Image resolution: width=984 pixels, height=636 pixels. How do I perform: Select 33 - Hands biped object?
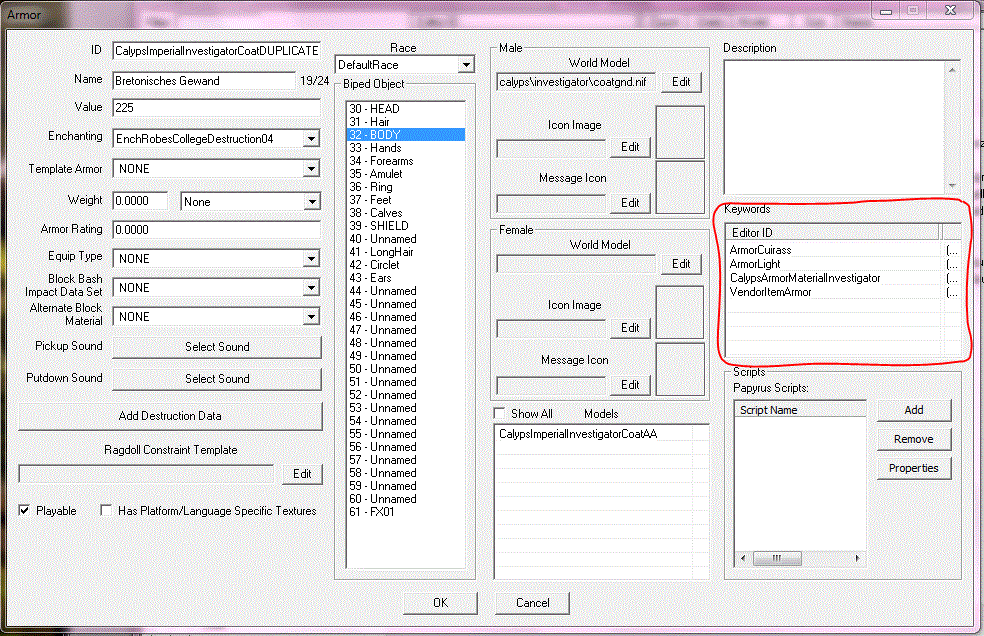pyautogui.click(x=375, y=148)
